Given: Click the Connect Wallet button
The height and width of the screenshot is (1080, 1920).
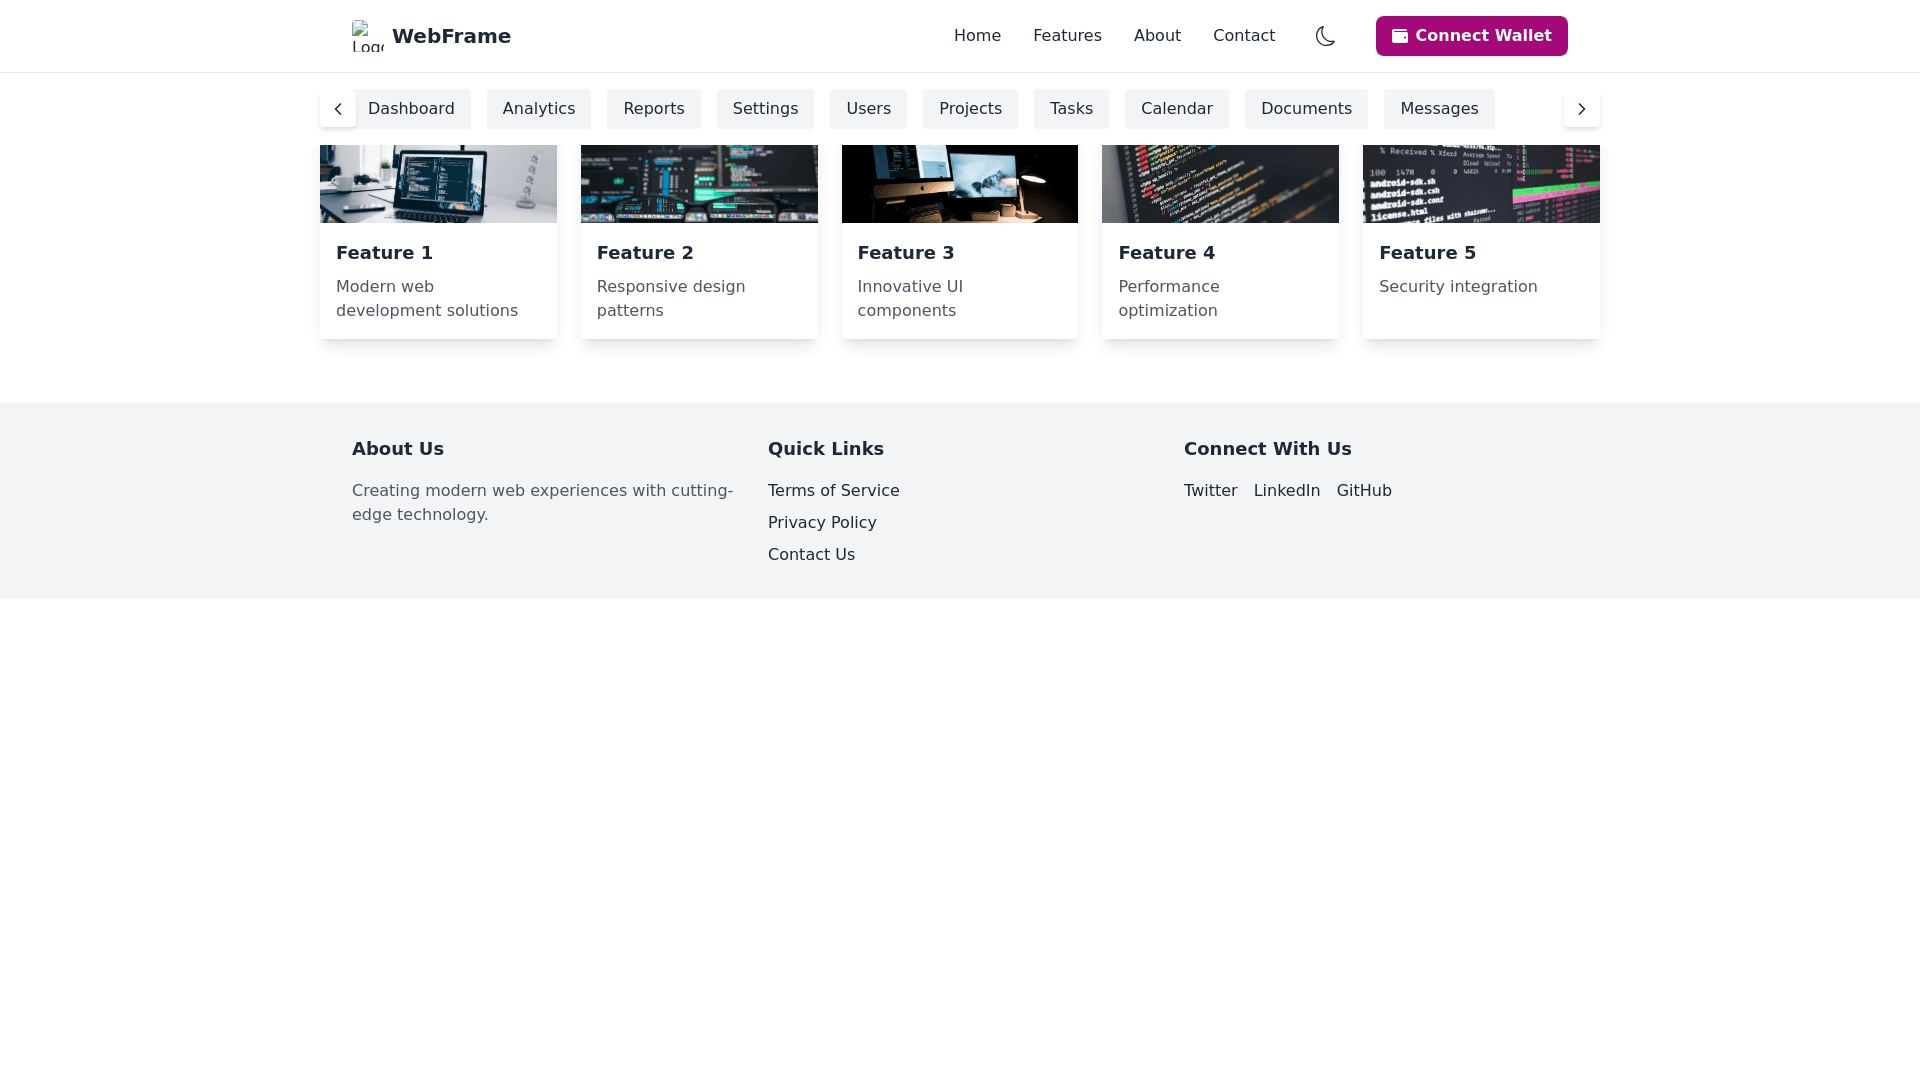Looking at the screenshot, I should (x=1471, y=36).
